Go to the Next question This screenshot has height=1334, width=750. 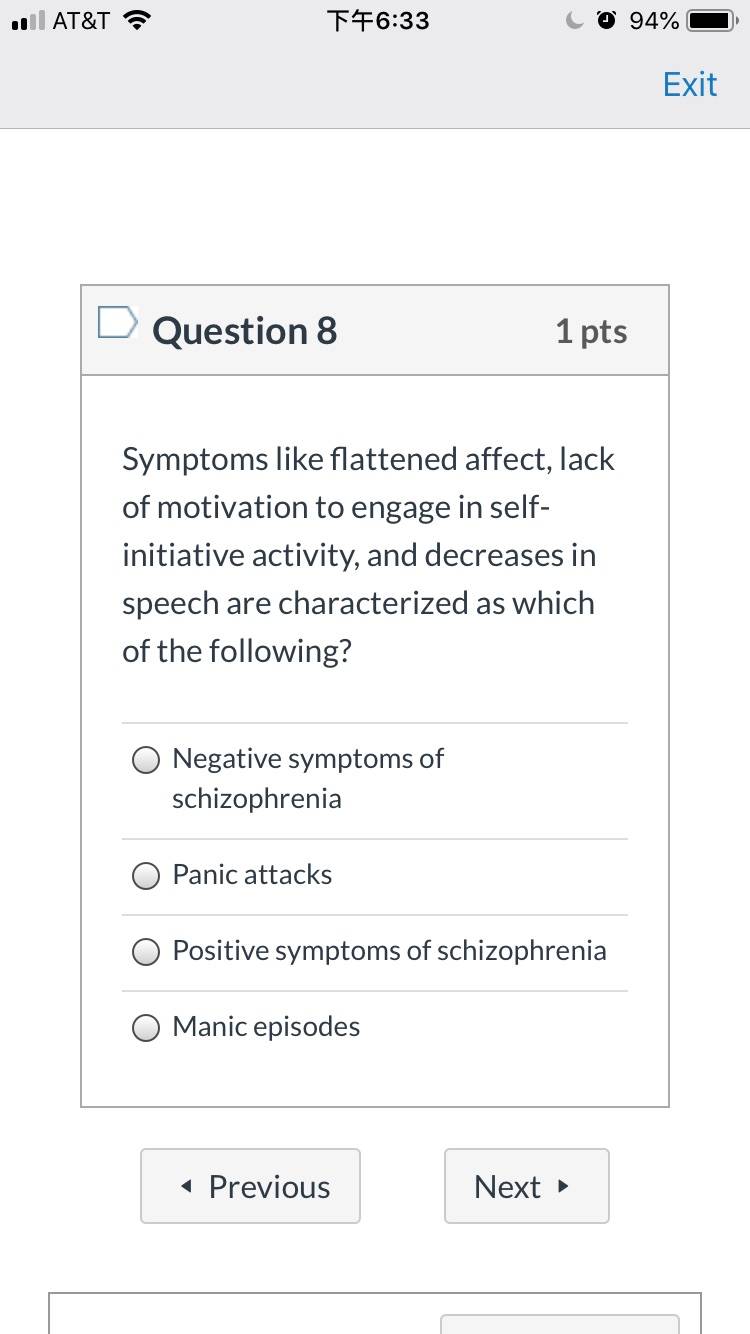527,1186
